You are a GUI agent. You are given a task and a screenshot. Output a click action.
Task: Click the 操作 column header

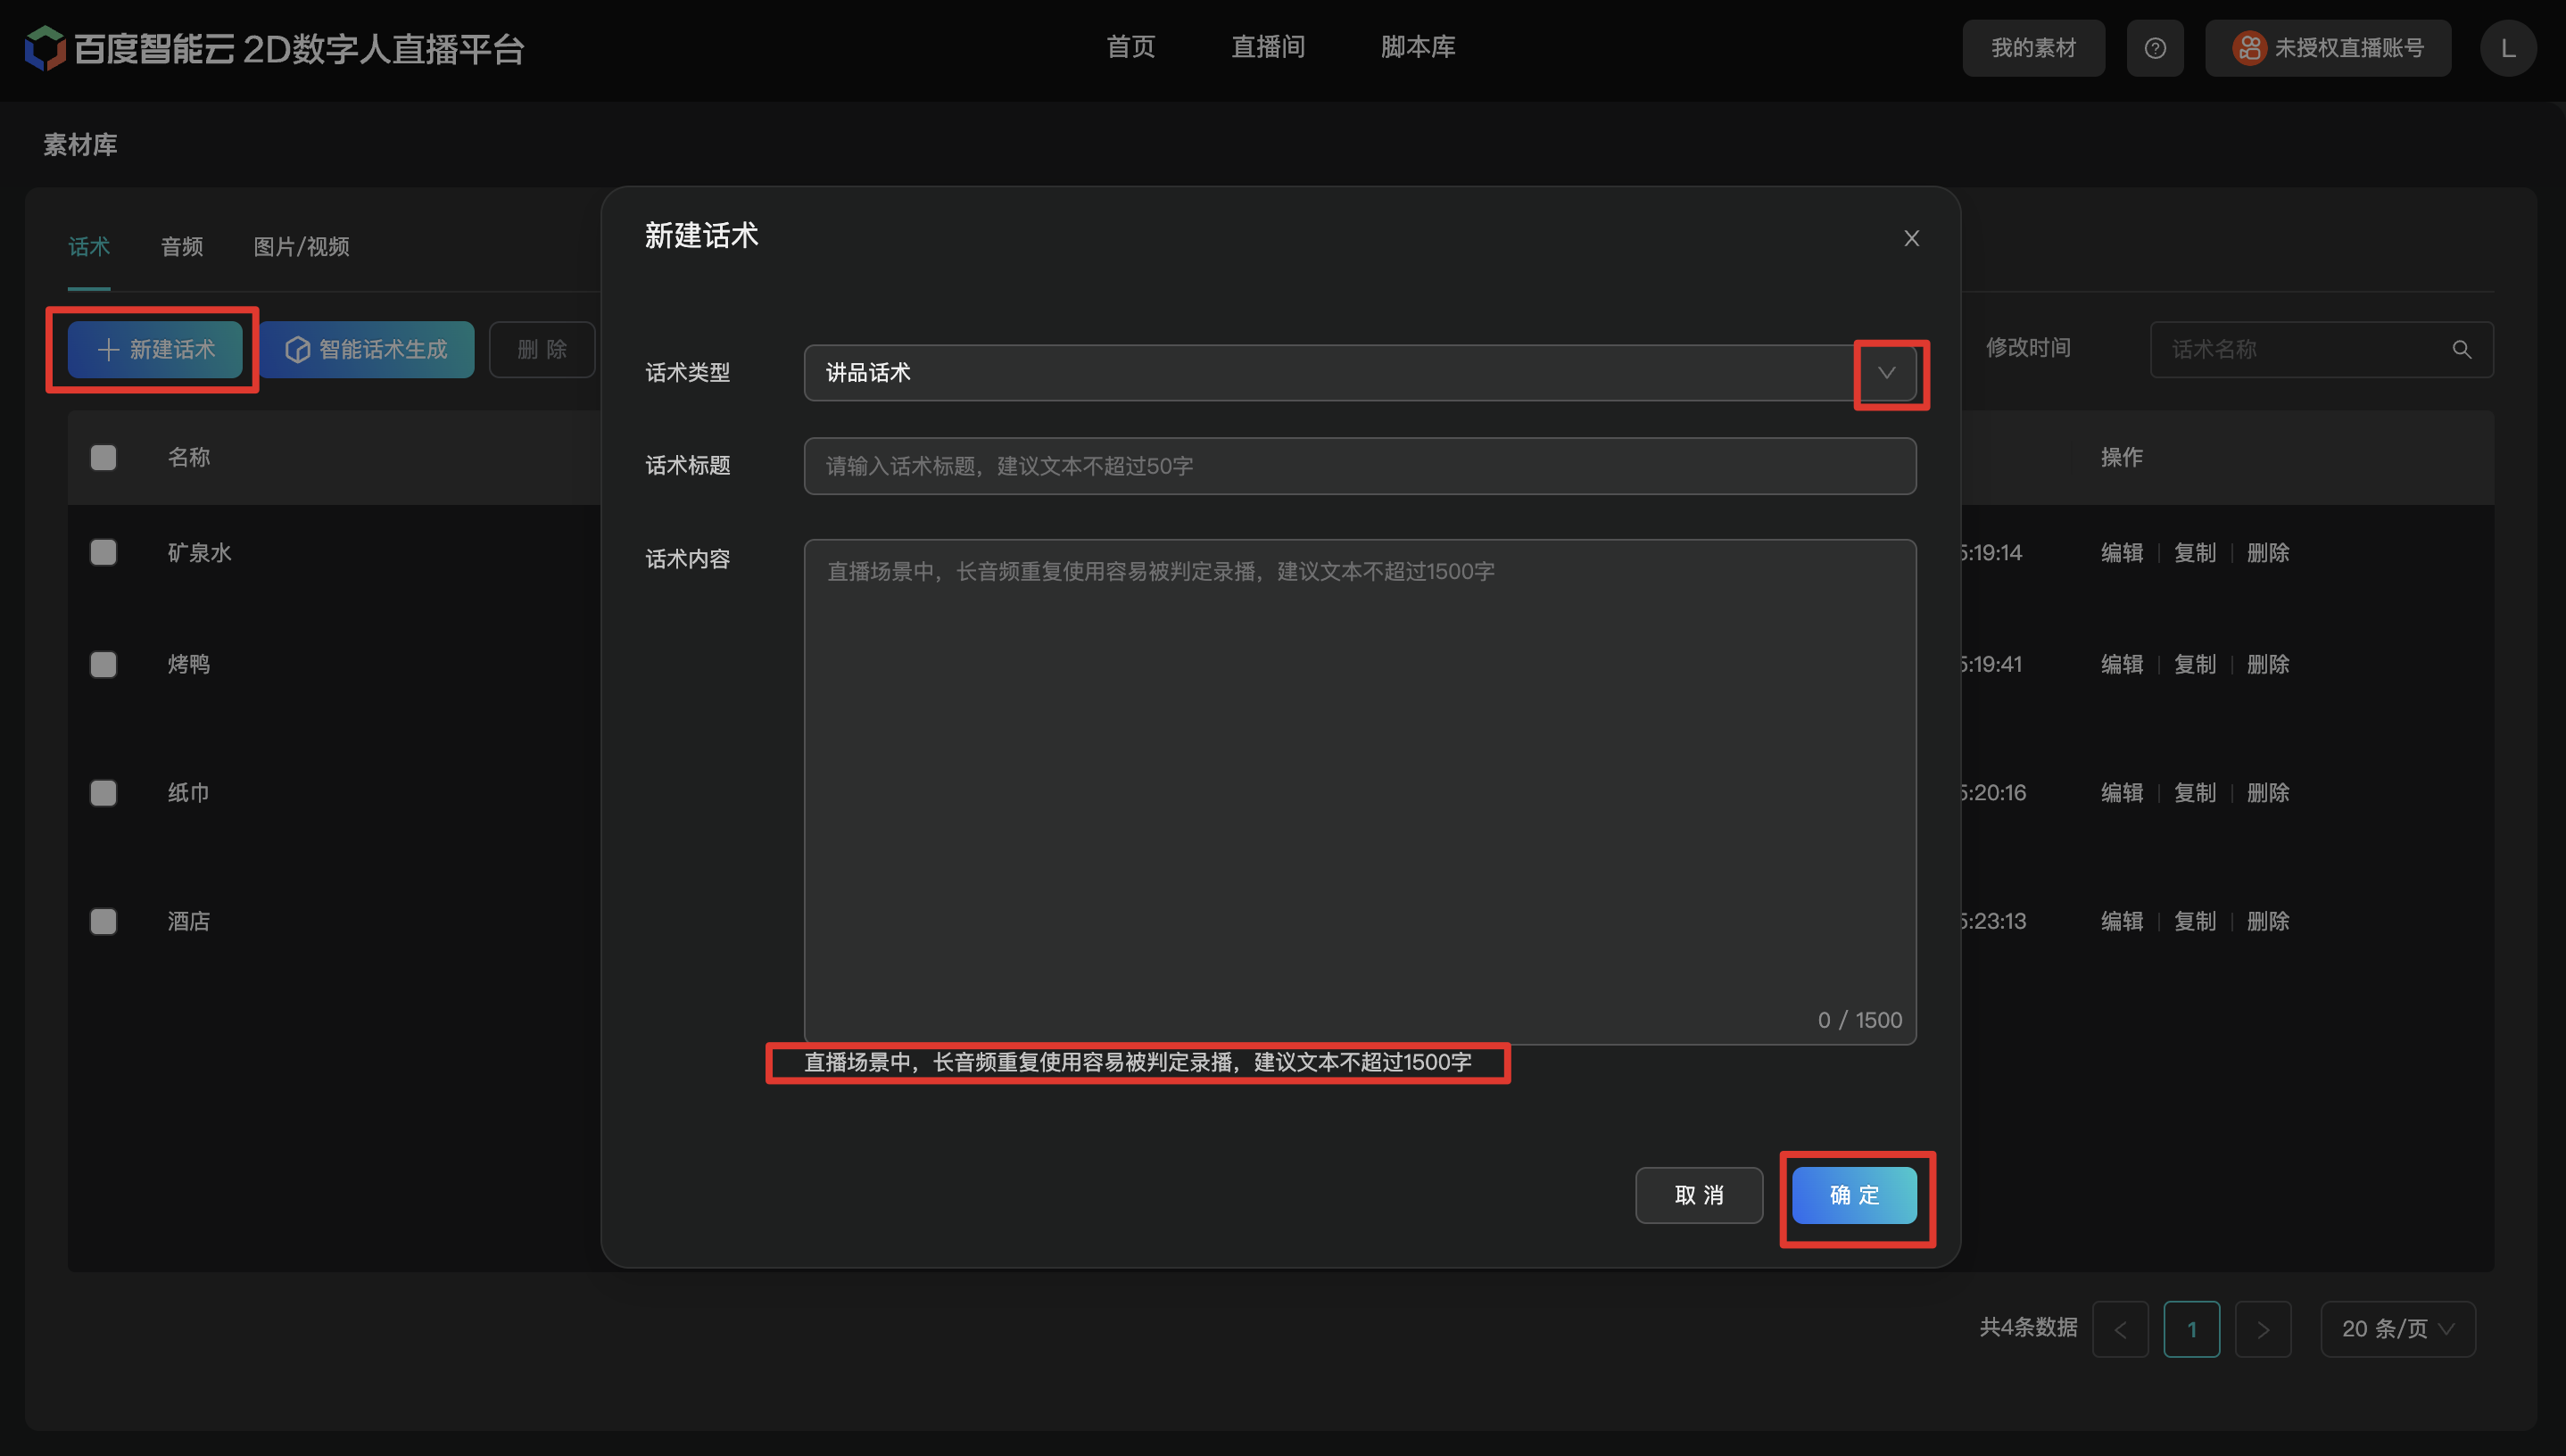[x=2122, y=457]
